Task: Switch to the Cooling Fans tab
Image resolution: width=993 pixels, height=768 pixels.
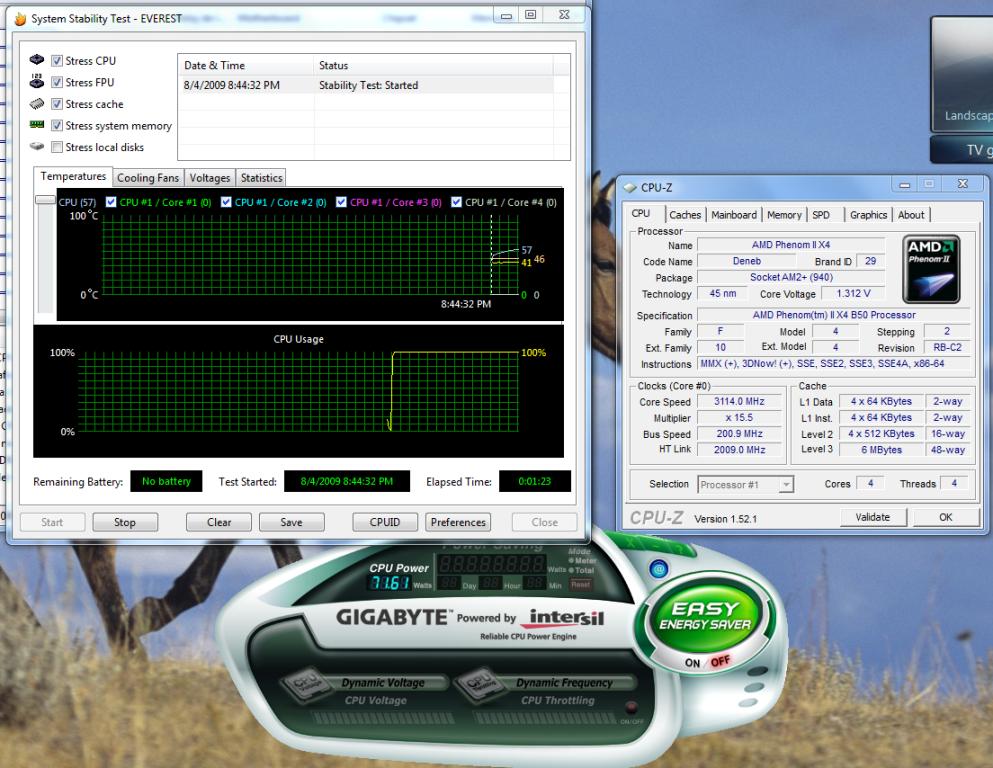Action: [148, 178]
